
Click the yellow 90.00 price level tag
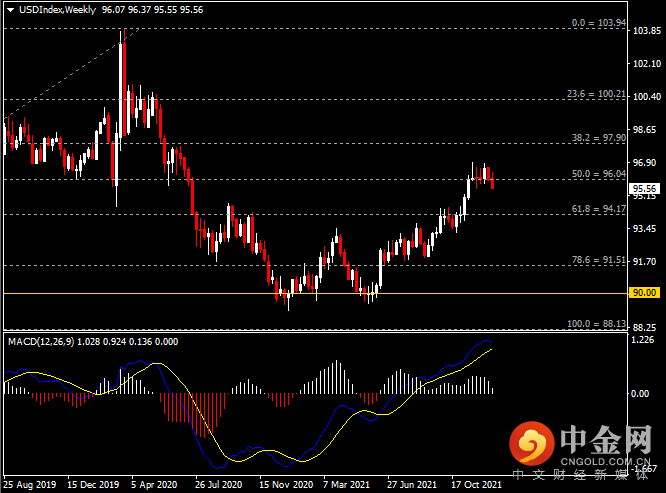click(644, 293)
